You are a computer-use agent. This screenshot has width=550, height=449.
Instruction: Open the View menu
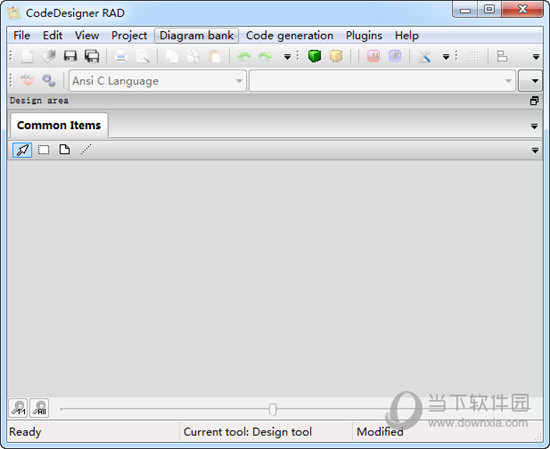pyautogui.click(x=87, y=35)
